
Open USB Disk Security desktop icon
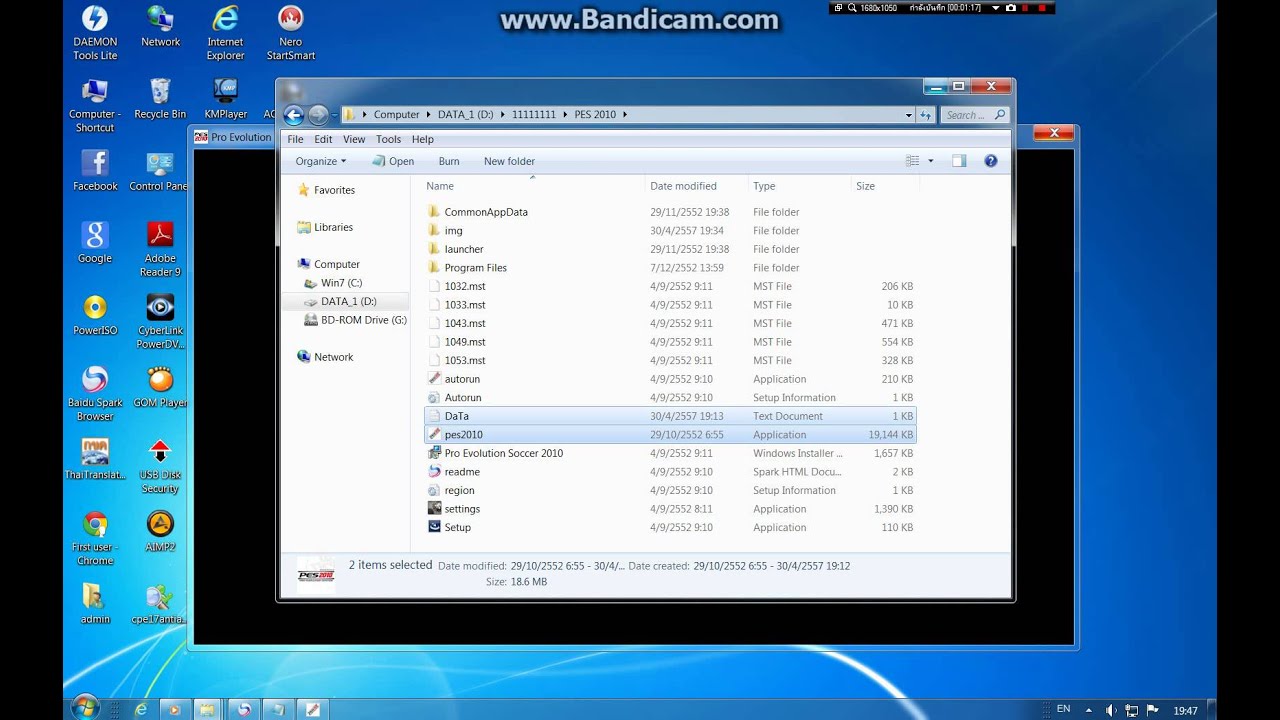(x=160, y=466)
